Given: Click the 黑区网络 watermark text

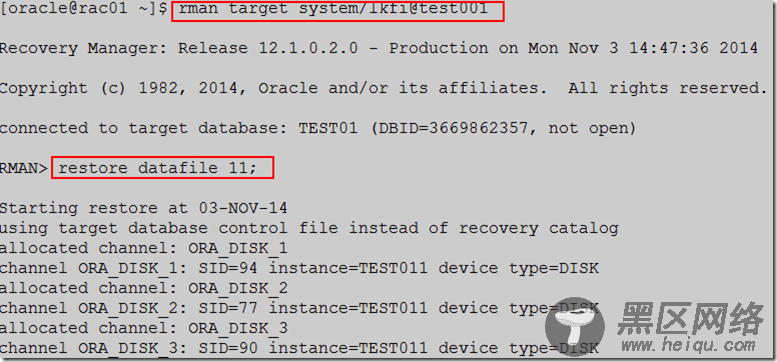Looking at the screenshot, I should click(x=691, y=318).
